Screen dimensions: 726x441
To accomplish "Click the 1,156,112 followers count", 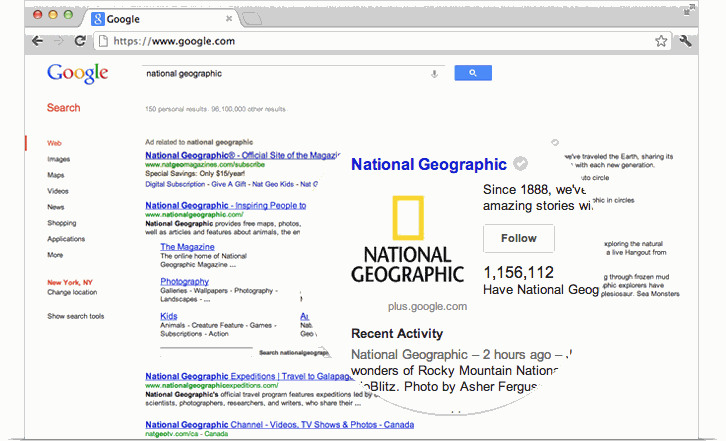I will pyautogui.click(x=518, y=272).
